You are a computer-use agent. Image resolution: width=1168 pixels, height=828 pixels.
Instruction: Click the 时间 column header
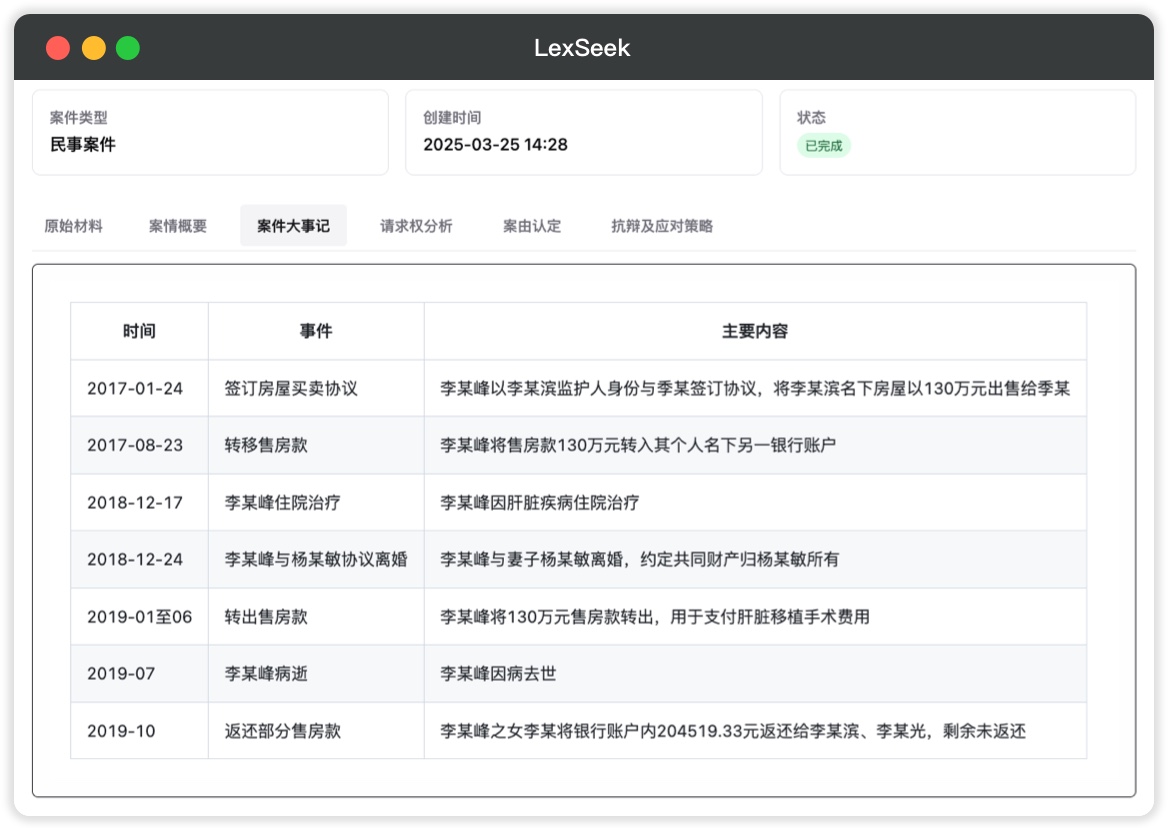pyautogui.click(x=139, y=331)
